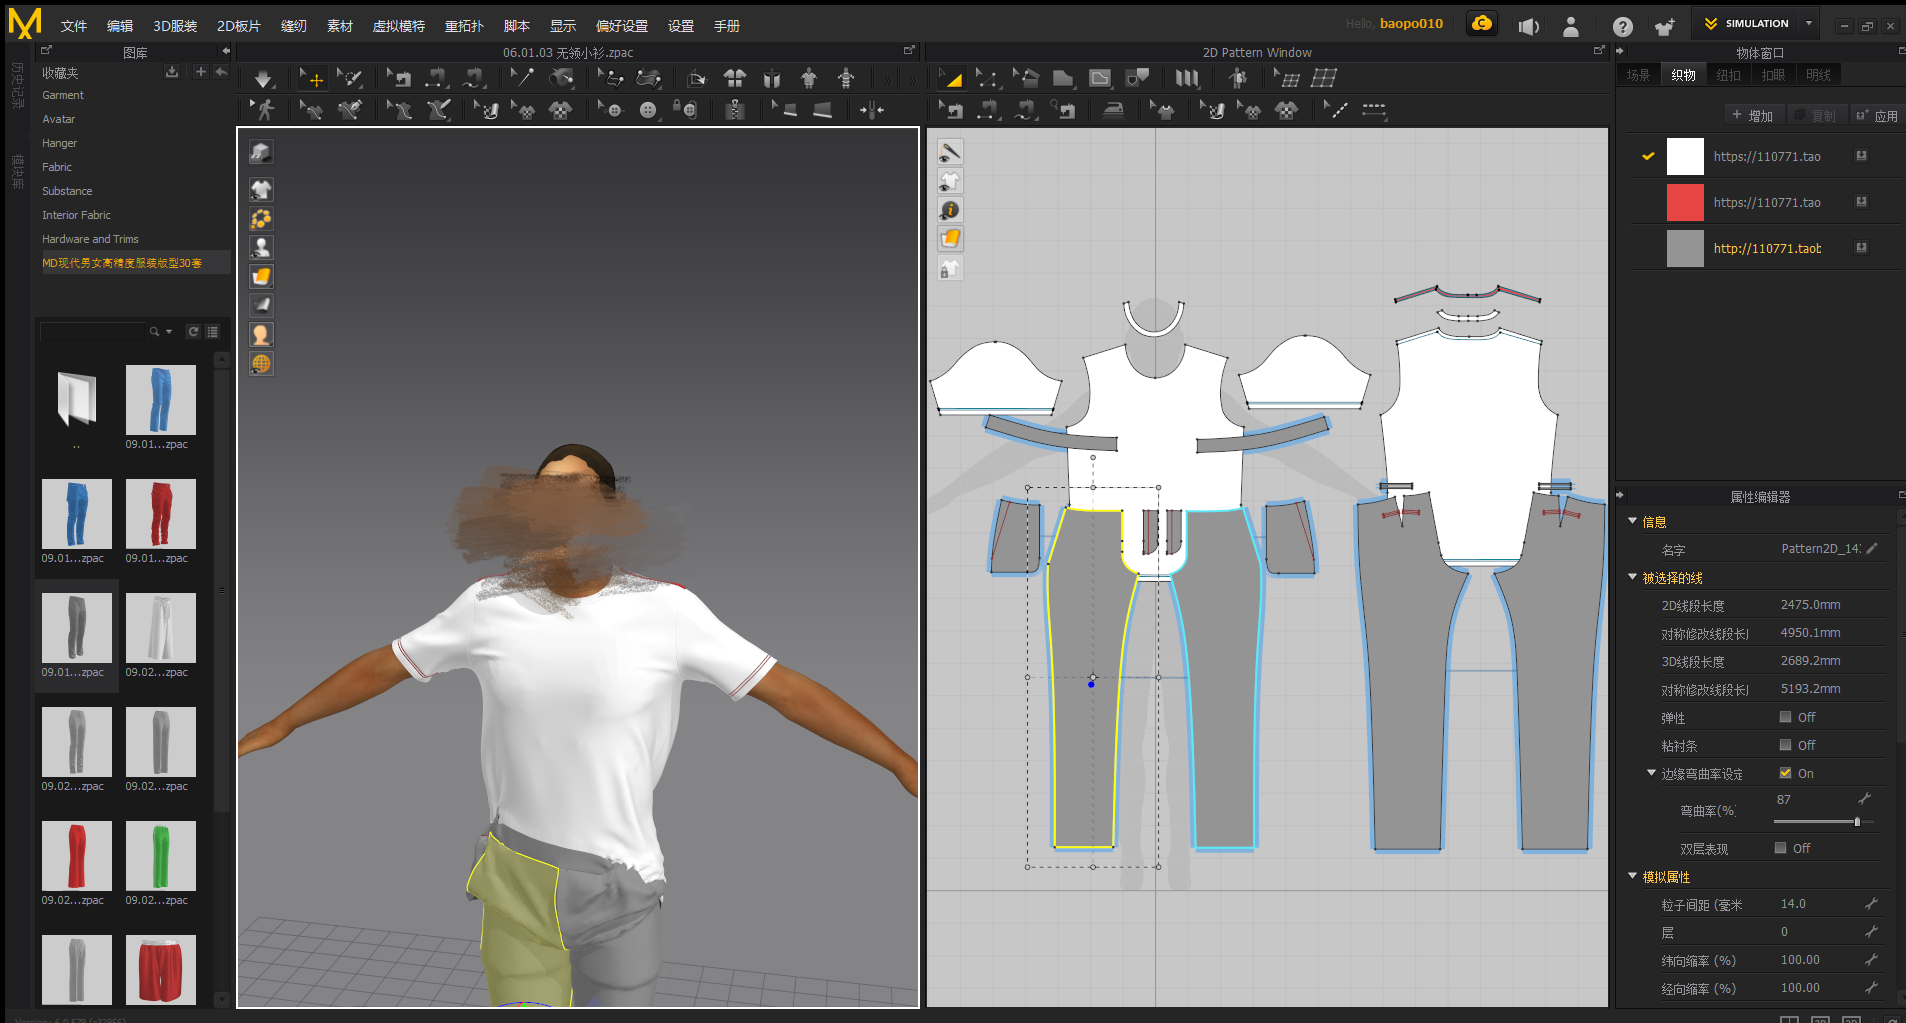Click the 弯曲率 slider handle
Viewport: 1906px width, 1023px height.
point(1857,822)
